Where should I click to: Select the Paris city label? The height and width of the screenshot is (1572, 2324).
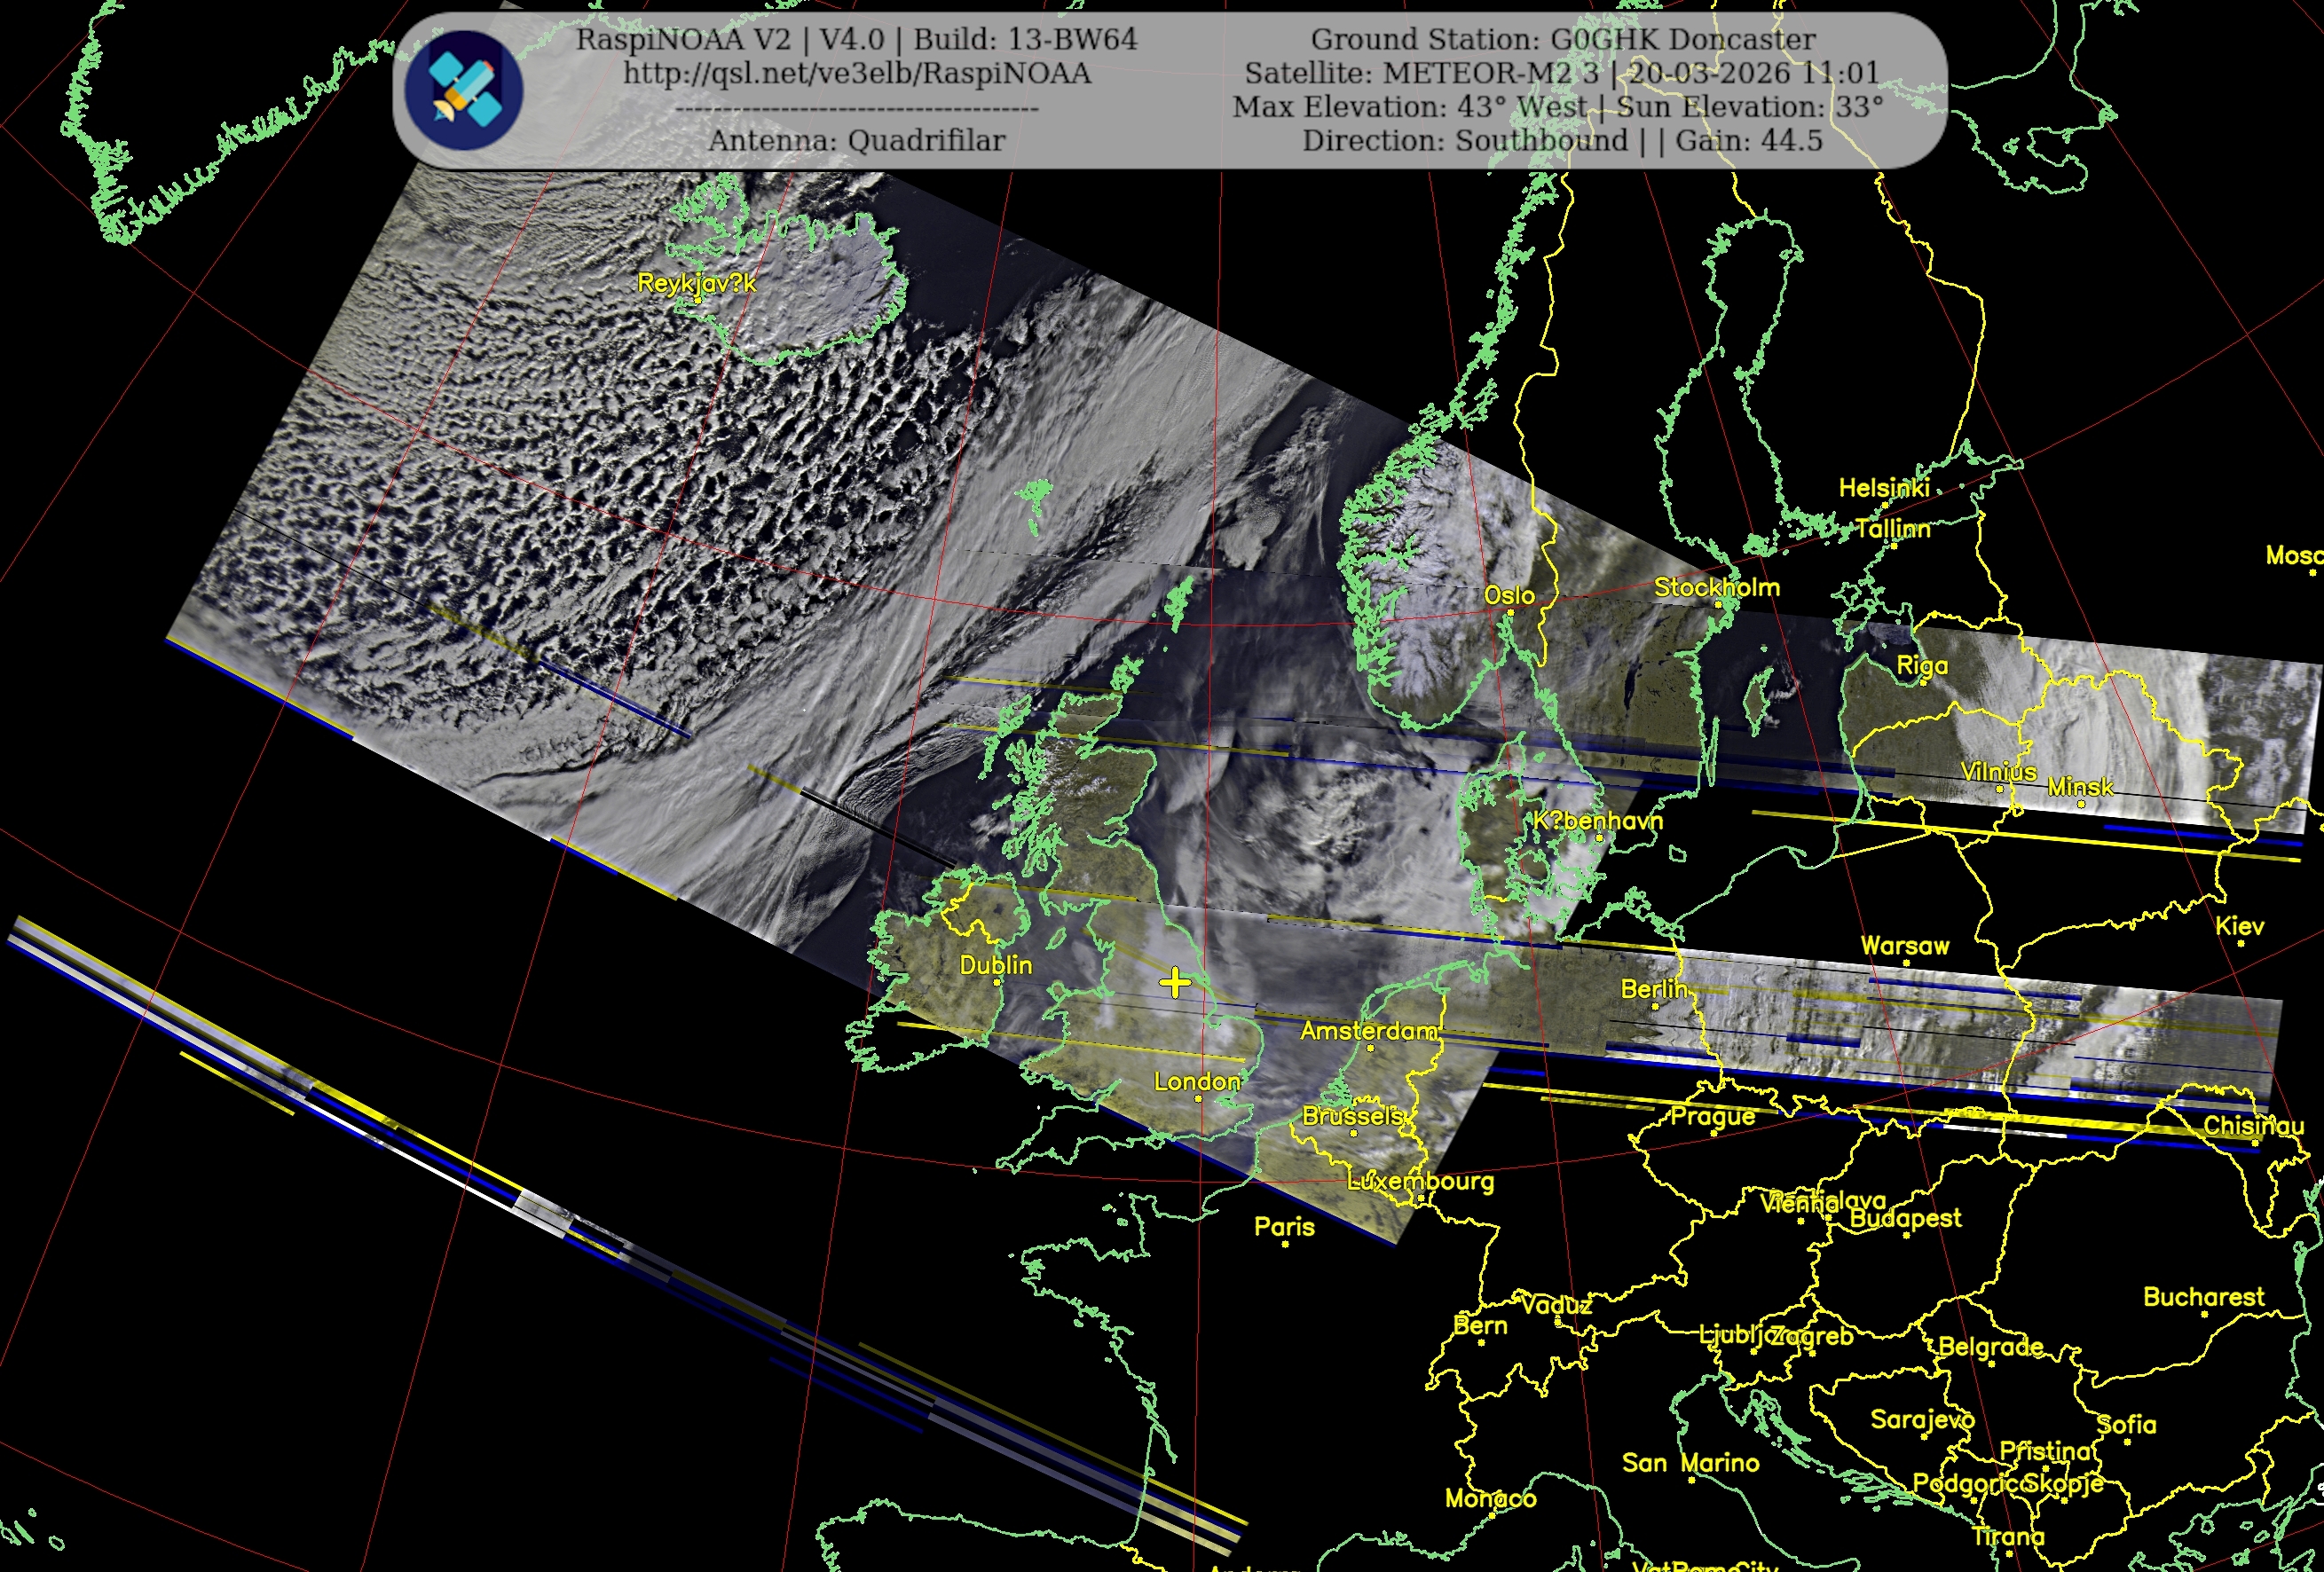click(1284, 1227)
